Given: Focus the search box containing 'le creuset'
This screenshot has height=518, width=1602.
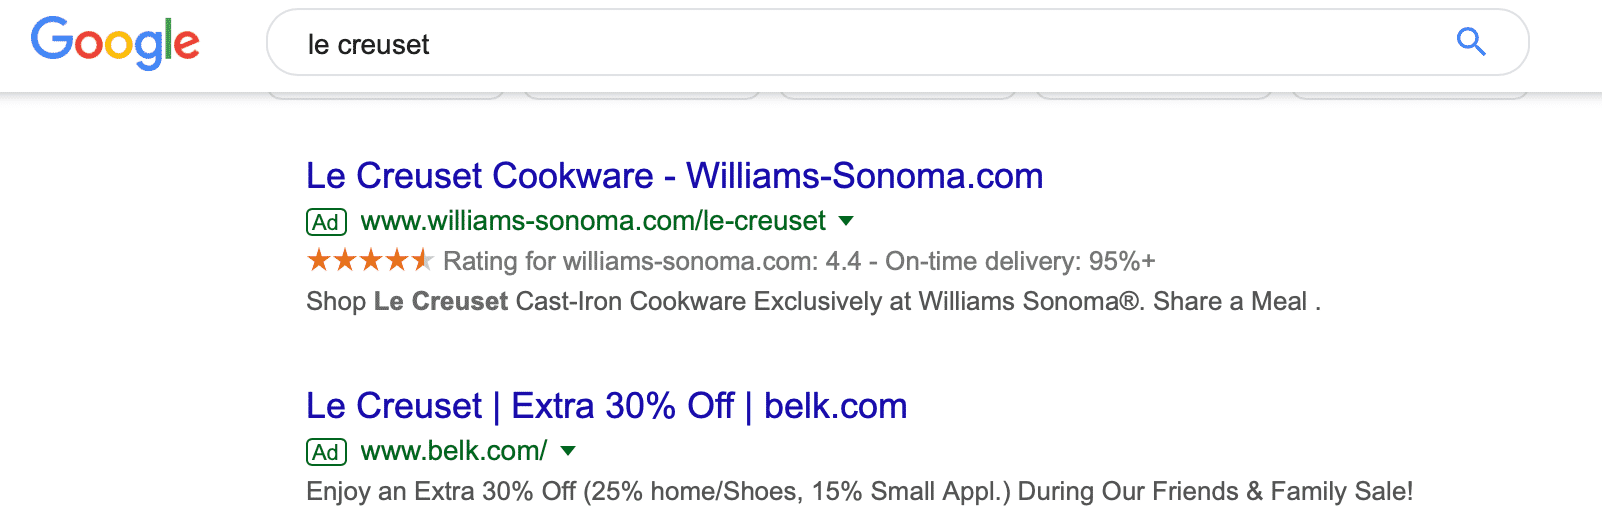Looking at the screenshot, I should point(897,42).
